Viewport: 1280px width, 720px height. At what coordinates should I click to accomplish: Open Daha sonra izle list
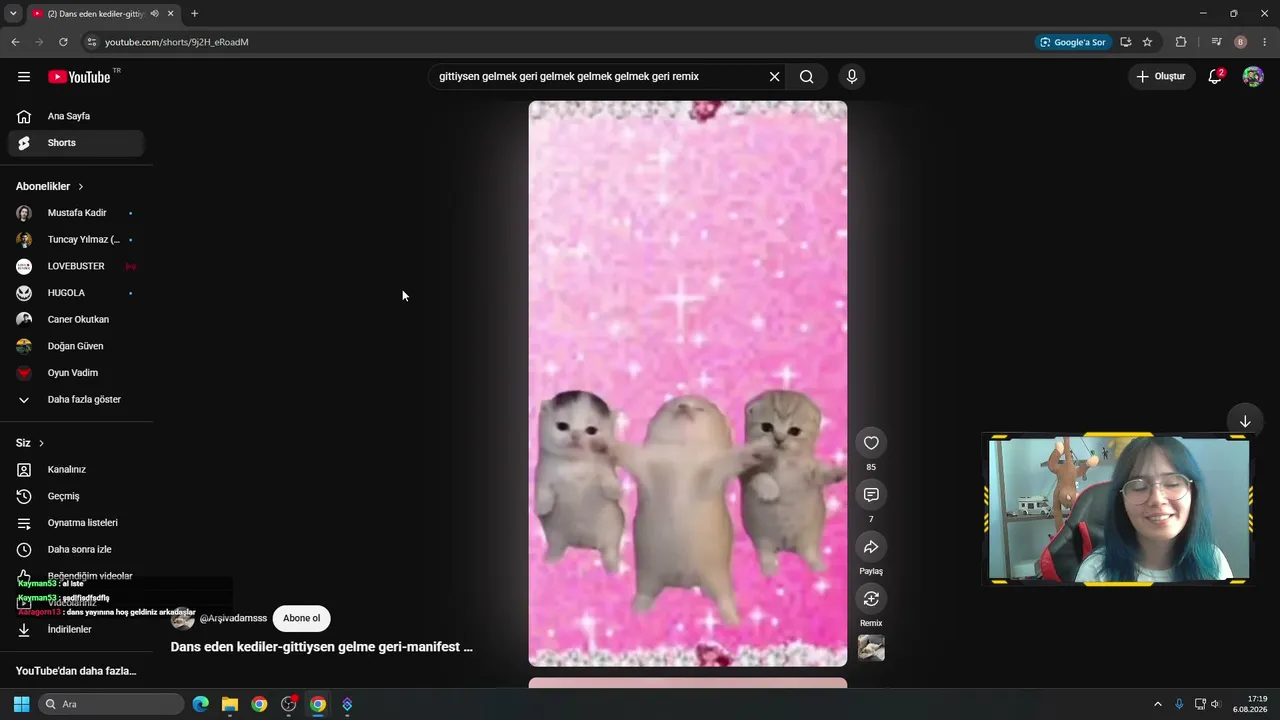[x=76, y=550]
